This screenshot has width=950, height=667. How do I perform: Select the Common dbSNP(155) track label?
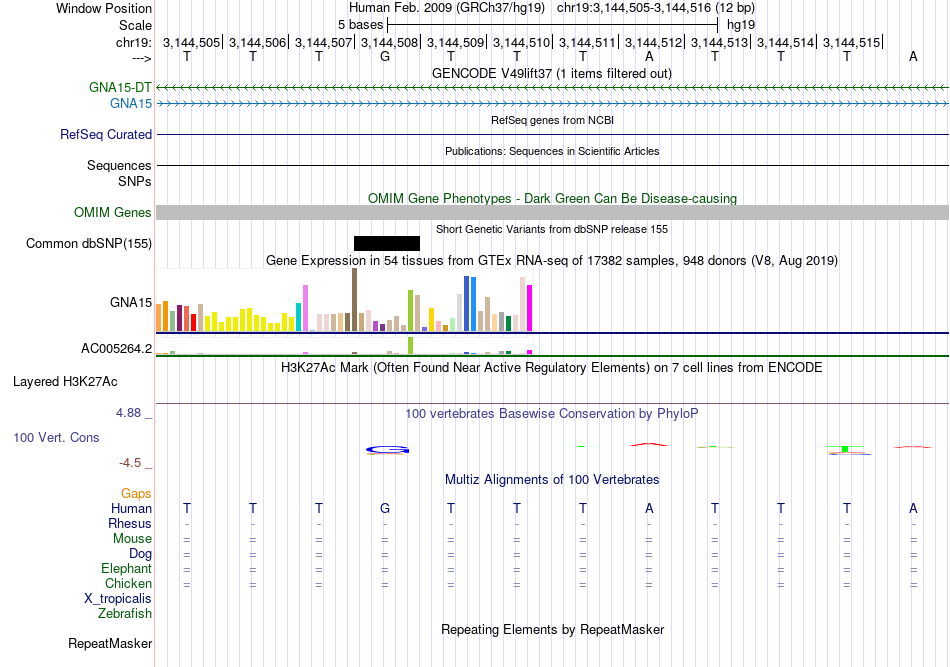(x=89, y=244)
